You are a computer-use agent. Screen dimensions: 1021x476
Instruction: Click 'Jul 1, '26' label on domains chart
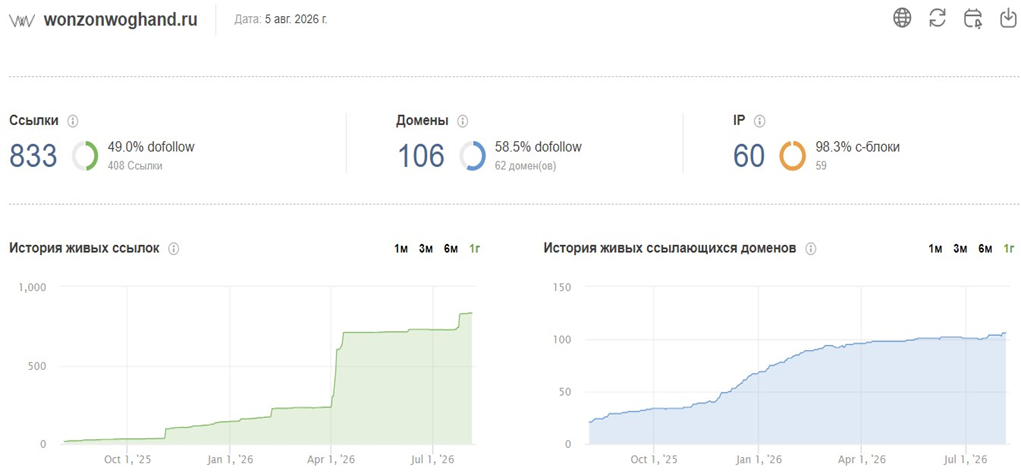coord(966,460)
